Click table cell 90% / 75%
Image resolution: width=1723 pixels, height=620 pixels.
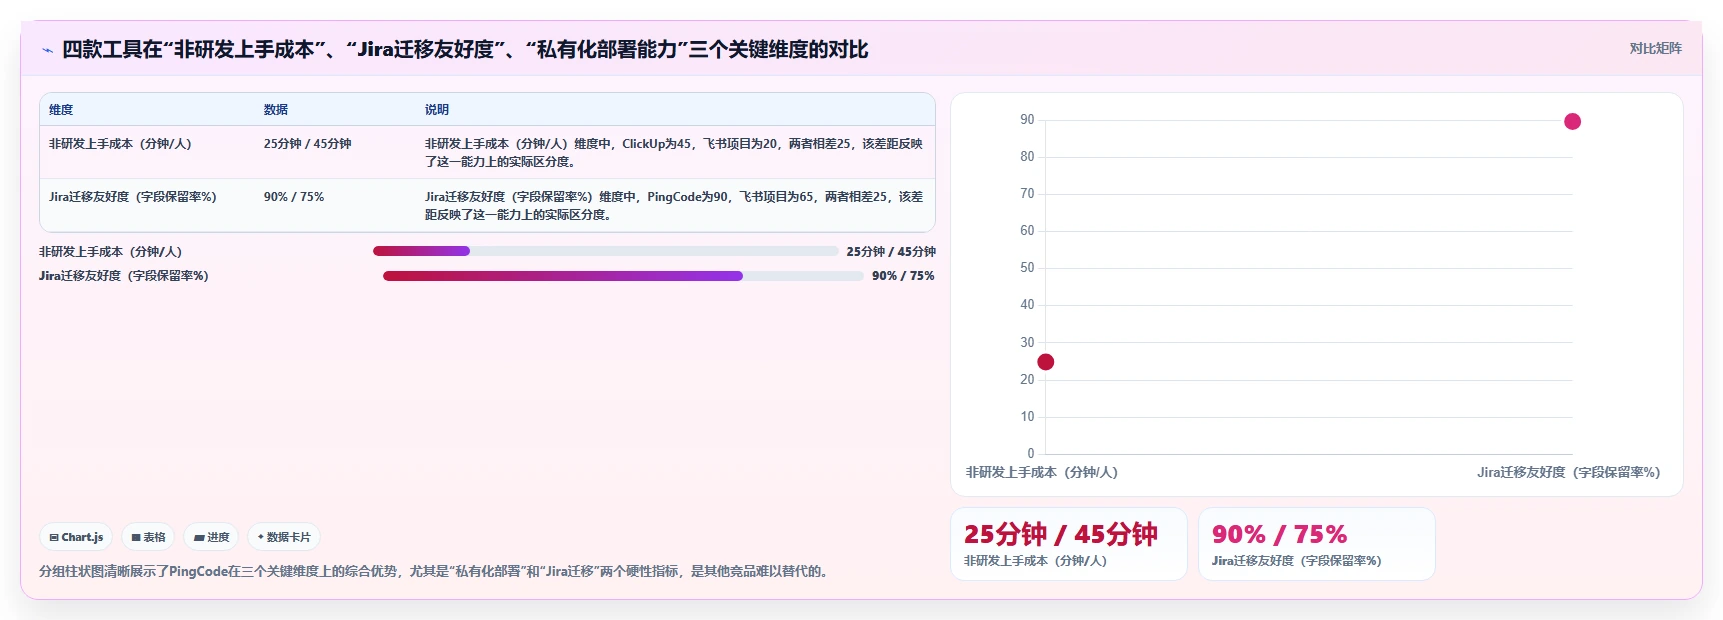[294, 197]
